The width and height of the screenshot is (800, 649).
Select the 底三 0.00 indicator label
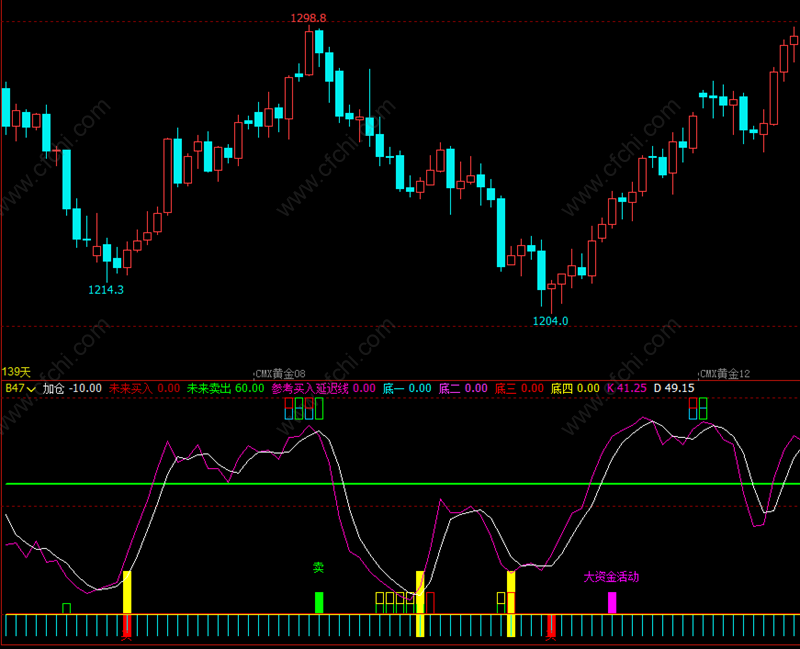pyautogui.click(x=519, y=388)
